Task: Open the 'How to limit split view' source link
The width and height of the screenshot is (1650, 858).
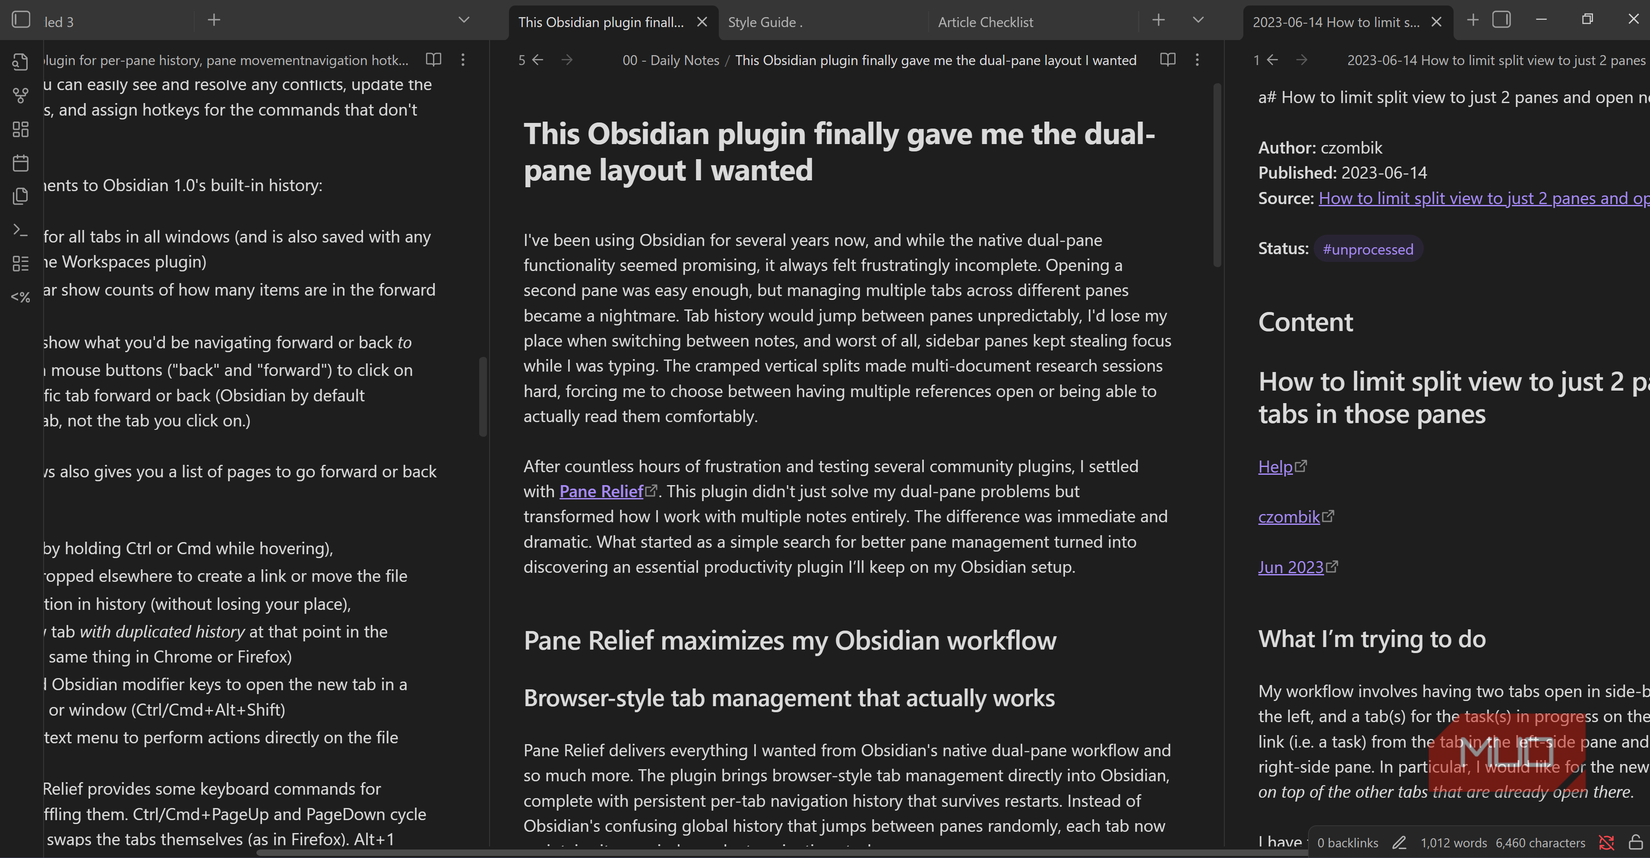Action: click(x=1484, y=198)
